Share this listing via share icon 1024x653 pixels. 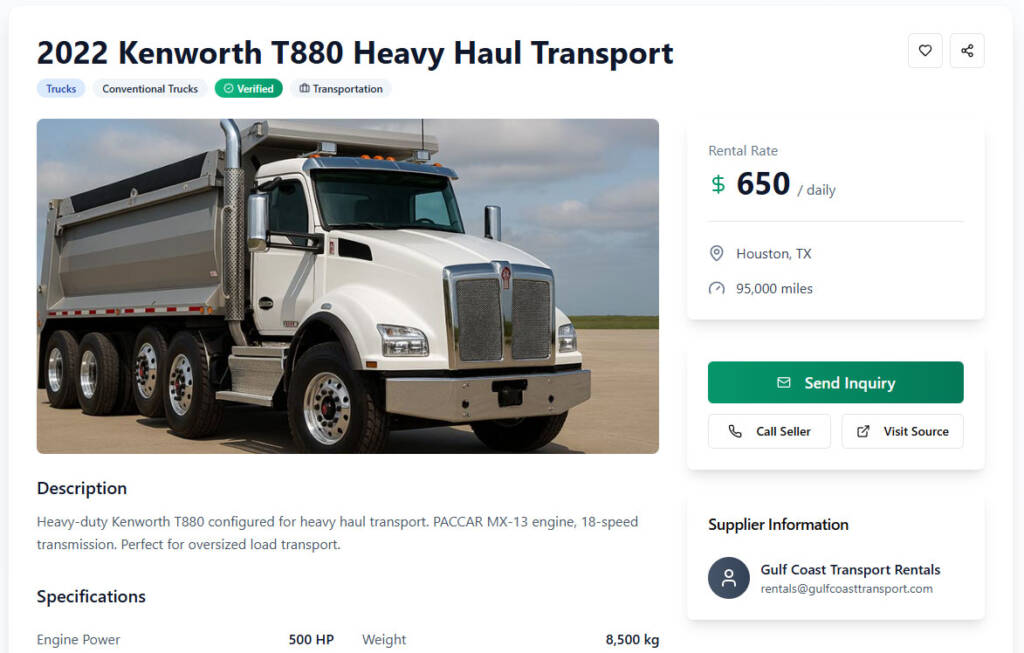point(967,50)
